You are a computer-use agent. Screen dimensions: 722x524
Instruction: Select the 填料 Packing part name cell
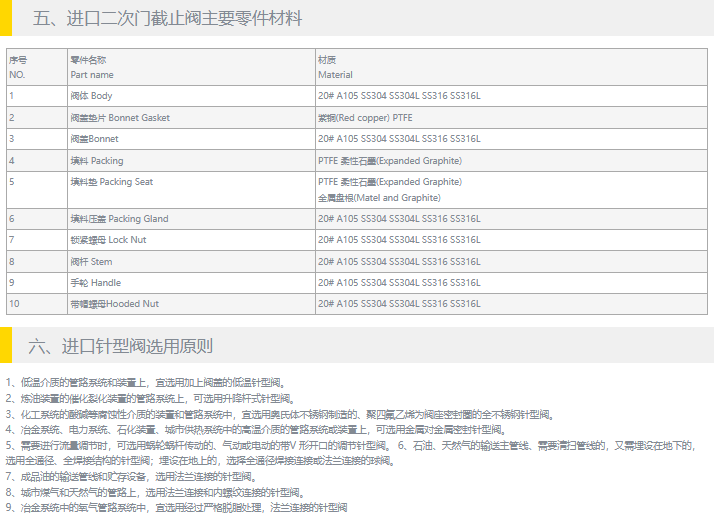(x=97, y=160)
